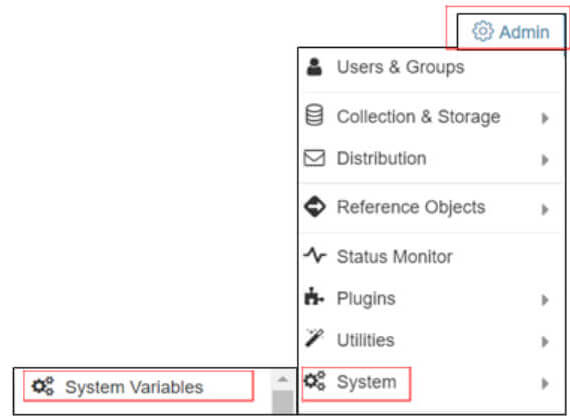Viewport: 570px width, 419px height.
Task: Expand the Collection & Storage submenu arrow
Action: coord(545,118)
